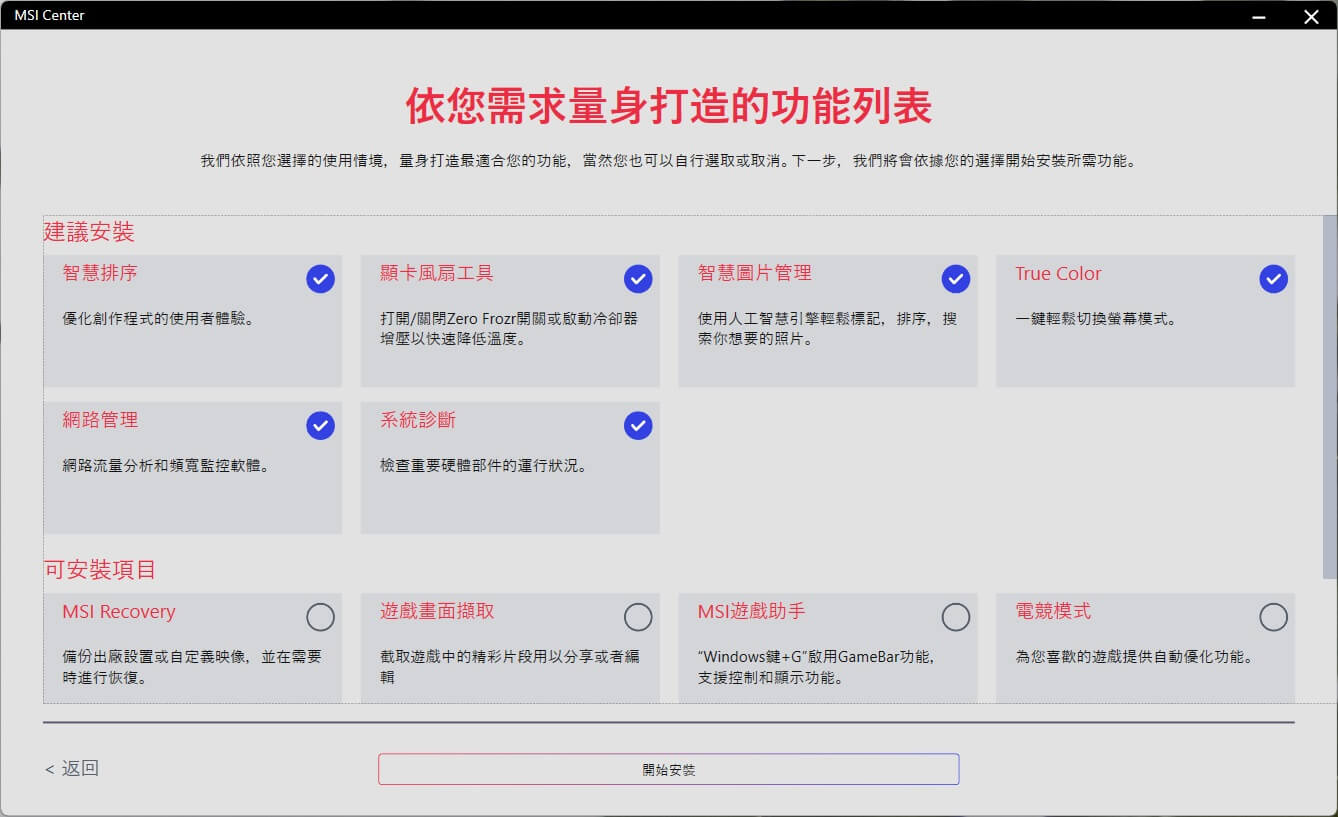The width and height of the screenshot is (1338, 817).
Task: Click the 遊戲畫面擷取 card title
Action: tap(437, 611)
